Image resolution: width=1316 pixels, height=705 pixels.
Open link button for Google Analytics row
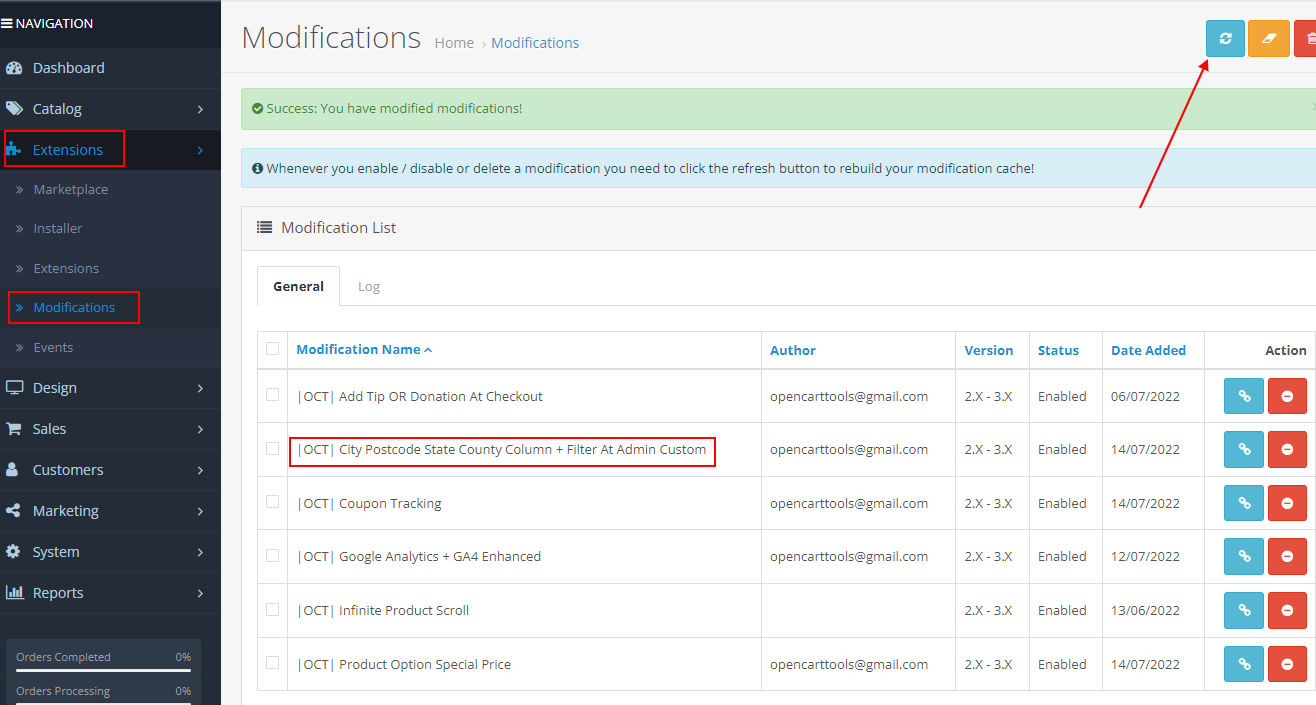[x=1244, y=556]
